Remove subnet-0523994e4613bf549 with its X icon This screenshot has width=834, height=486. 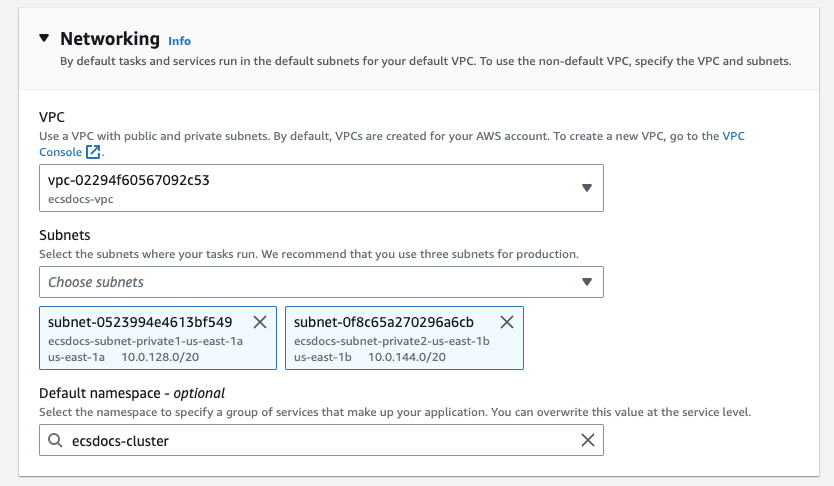coord(259,322)
